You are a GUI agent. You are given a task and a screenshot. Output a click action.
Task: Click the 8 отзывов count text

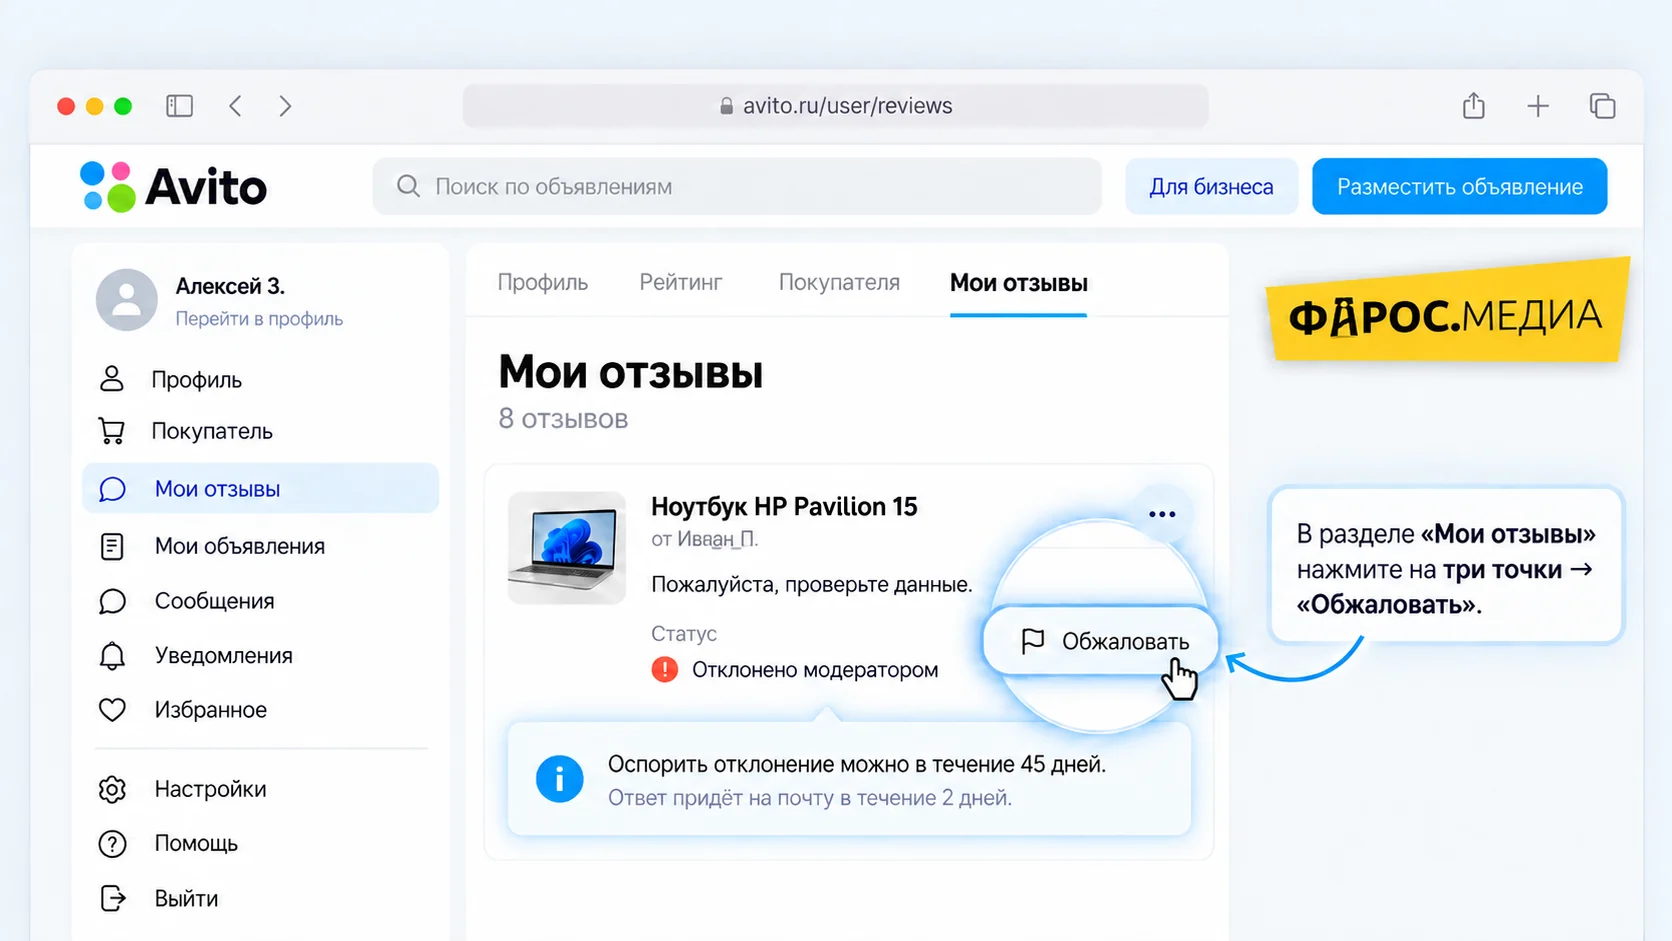pos(563,419)
